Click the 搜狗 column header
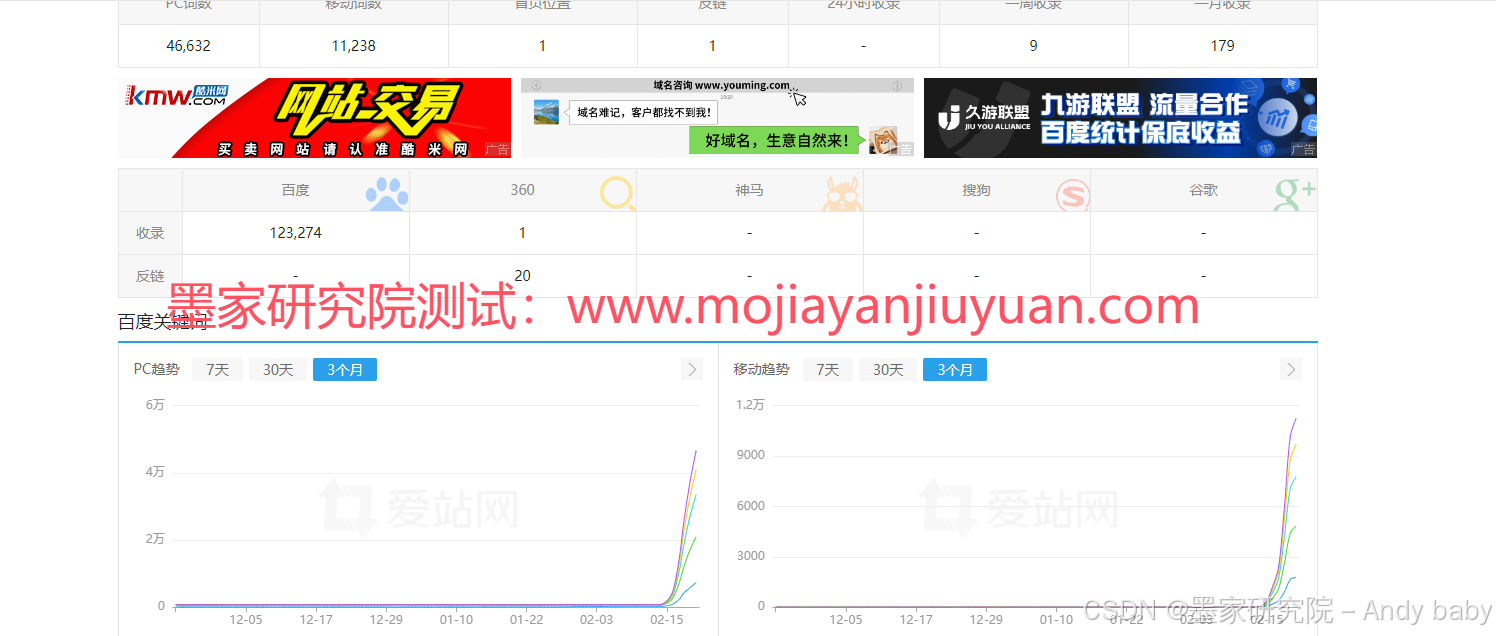The image size is (1496, 636). [x=976, y=190]
